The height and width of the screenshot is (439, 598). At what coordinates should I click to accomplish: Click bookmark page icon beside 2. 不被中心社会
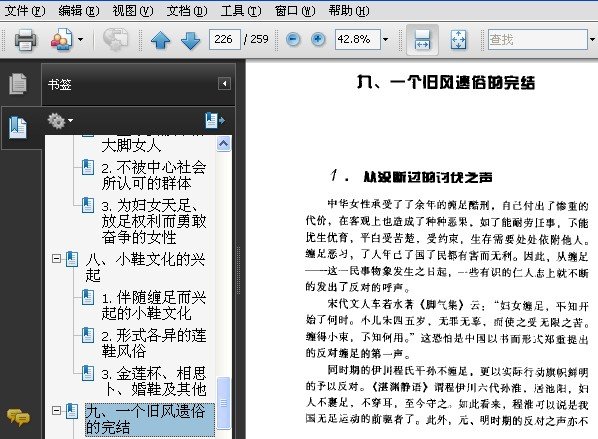[88, 167]
